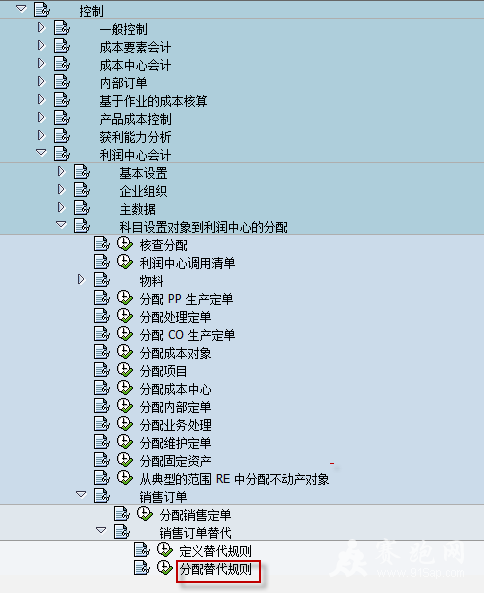484x593 pixels.
Task: Expand the 基于作业的成本核算 node
Action: click(42, 99)
